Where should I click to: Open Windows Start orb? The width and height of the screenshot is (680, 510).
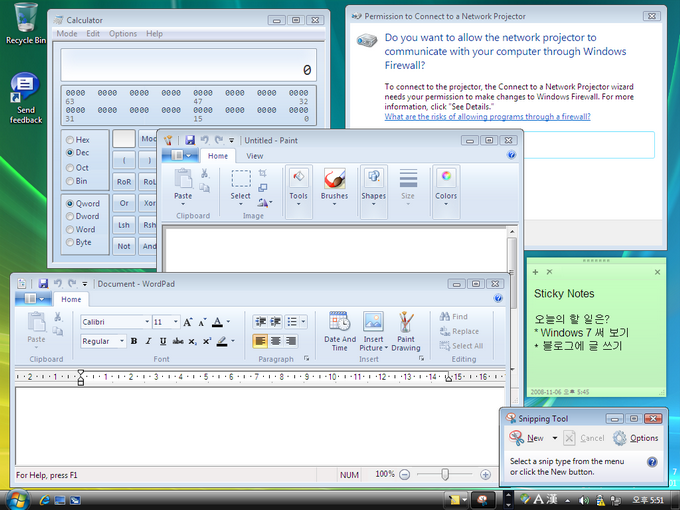coord(17,500)
